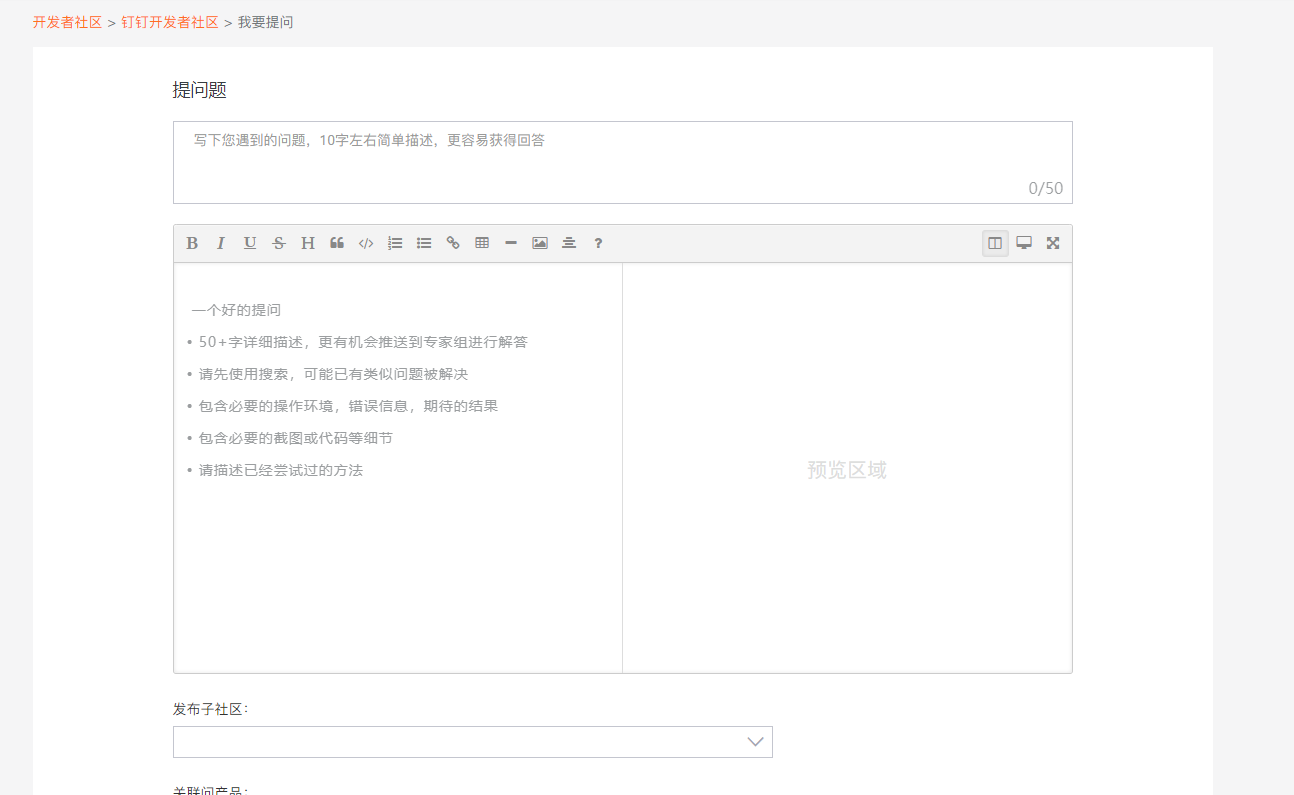This screenshot has height=795, width=1294.
Task: Toggle the split-pane preview mode
Action: click(x=995, y=243)
